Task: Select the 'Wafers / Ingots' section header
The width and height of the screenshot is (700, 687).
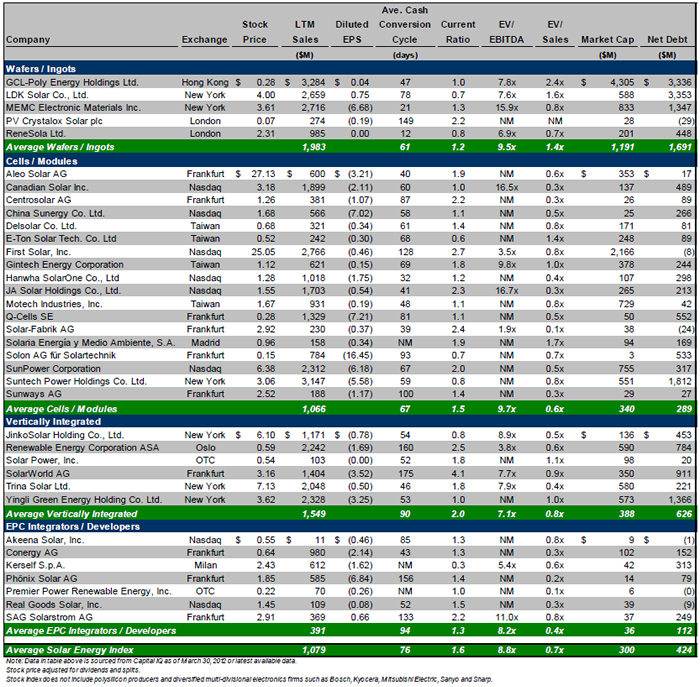Action: coord(41,69)
